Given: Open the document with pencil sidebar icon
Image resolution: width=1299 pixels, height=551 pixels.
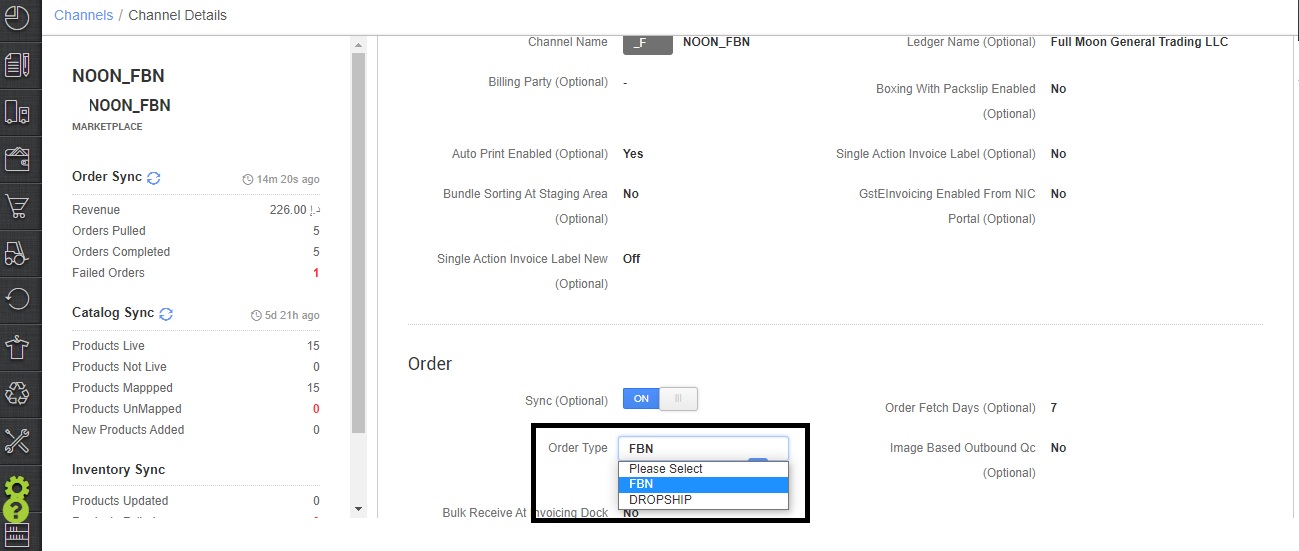Looking at the screenshot, I should click(x=17, y=64).
